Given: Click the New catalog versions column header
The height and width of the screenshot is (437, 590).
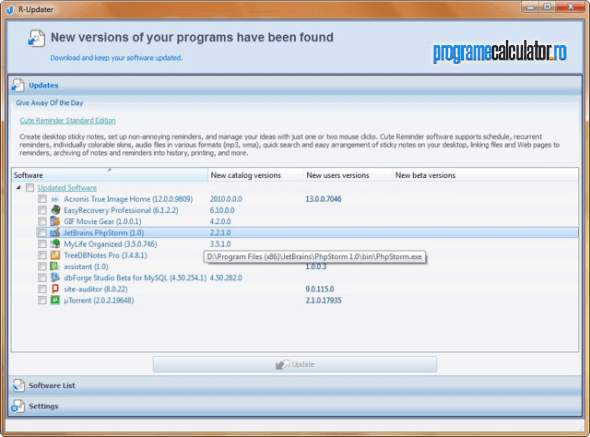Looking at the screenshot, I should (255, 175).
